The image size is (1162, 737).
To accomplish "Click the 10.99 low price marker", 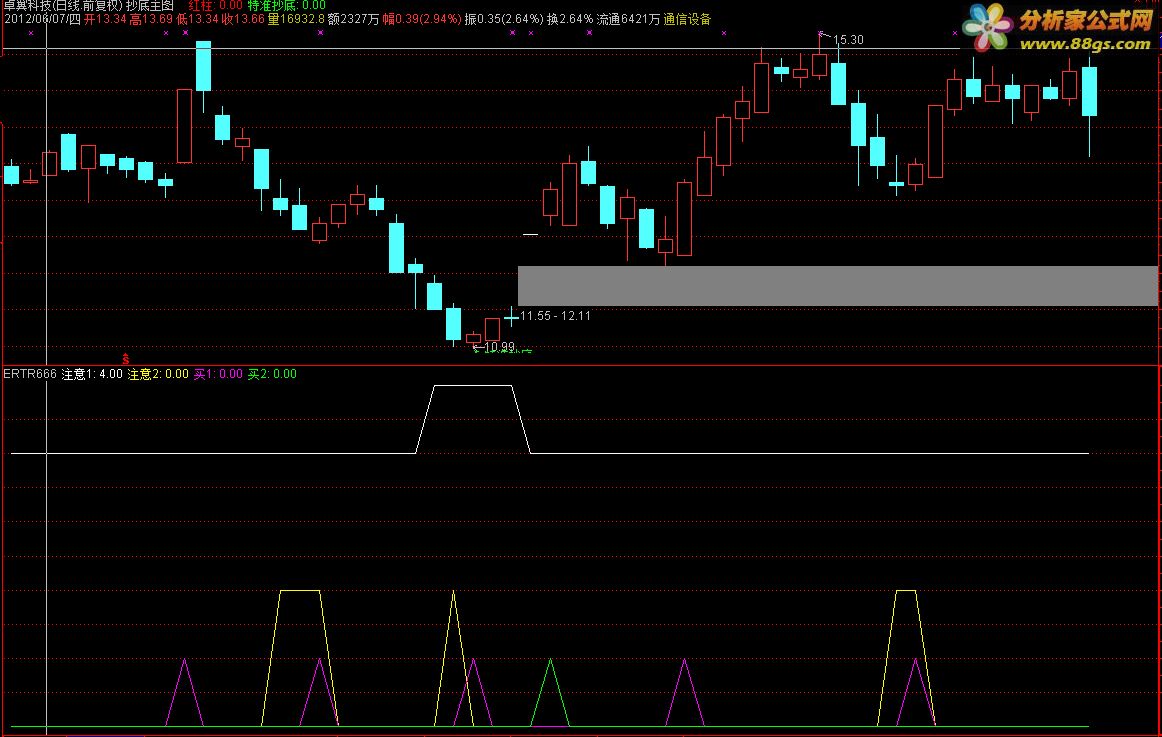I will click(x=499, y=347).
